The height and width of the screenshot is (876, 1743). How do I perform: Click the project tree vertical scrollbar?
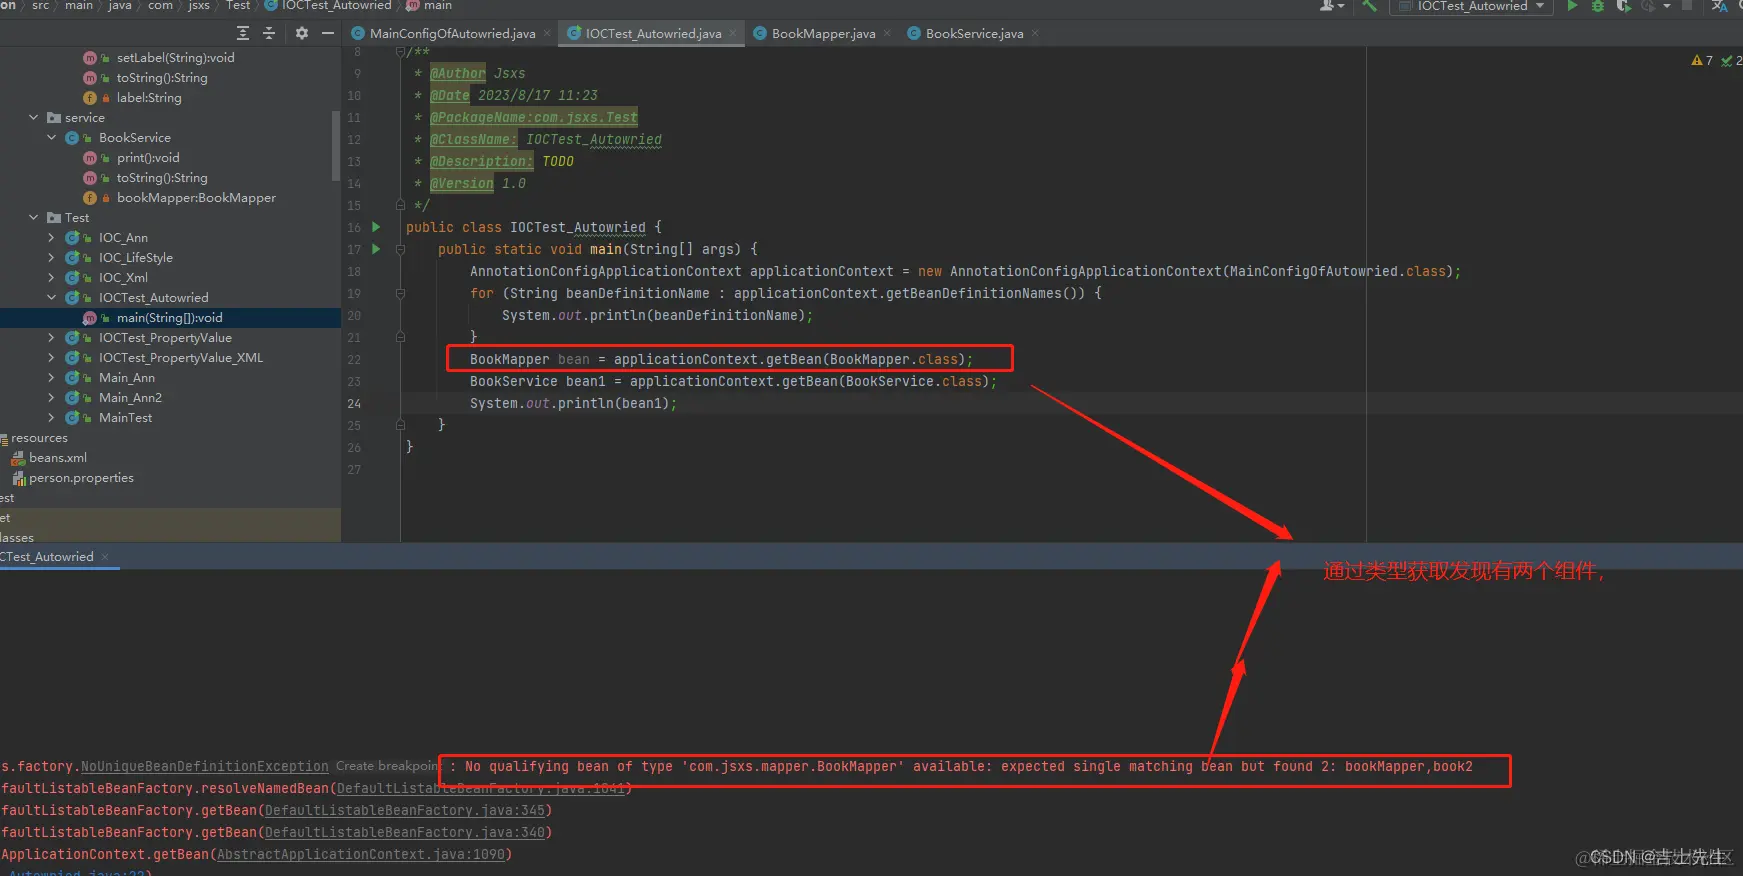(x=335, y=145)
